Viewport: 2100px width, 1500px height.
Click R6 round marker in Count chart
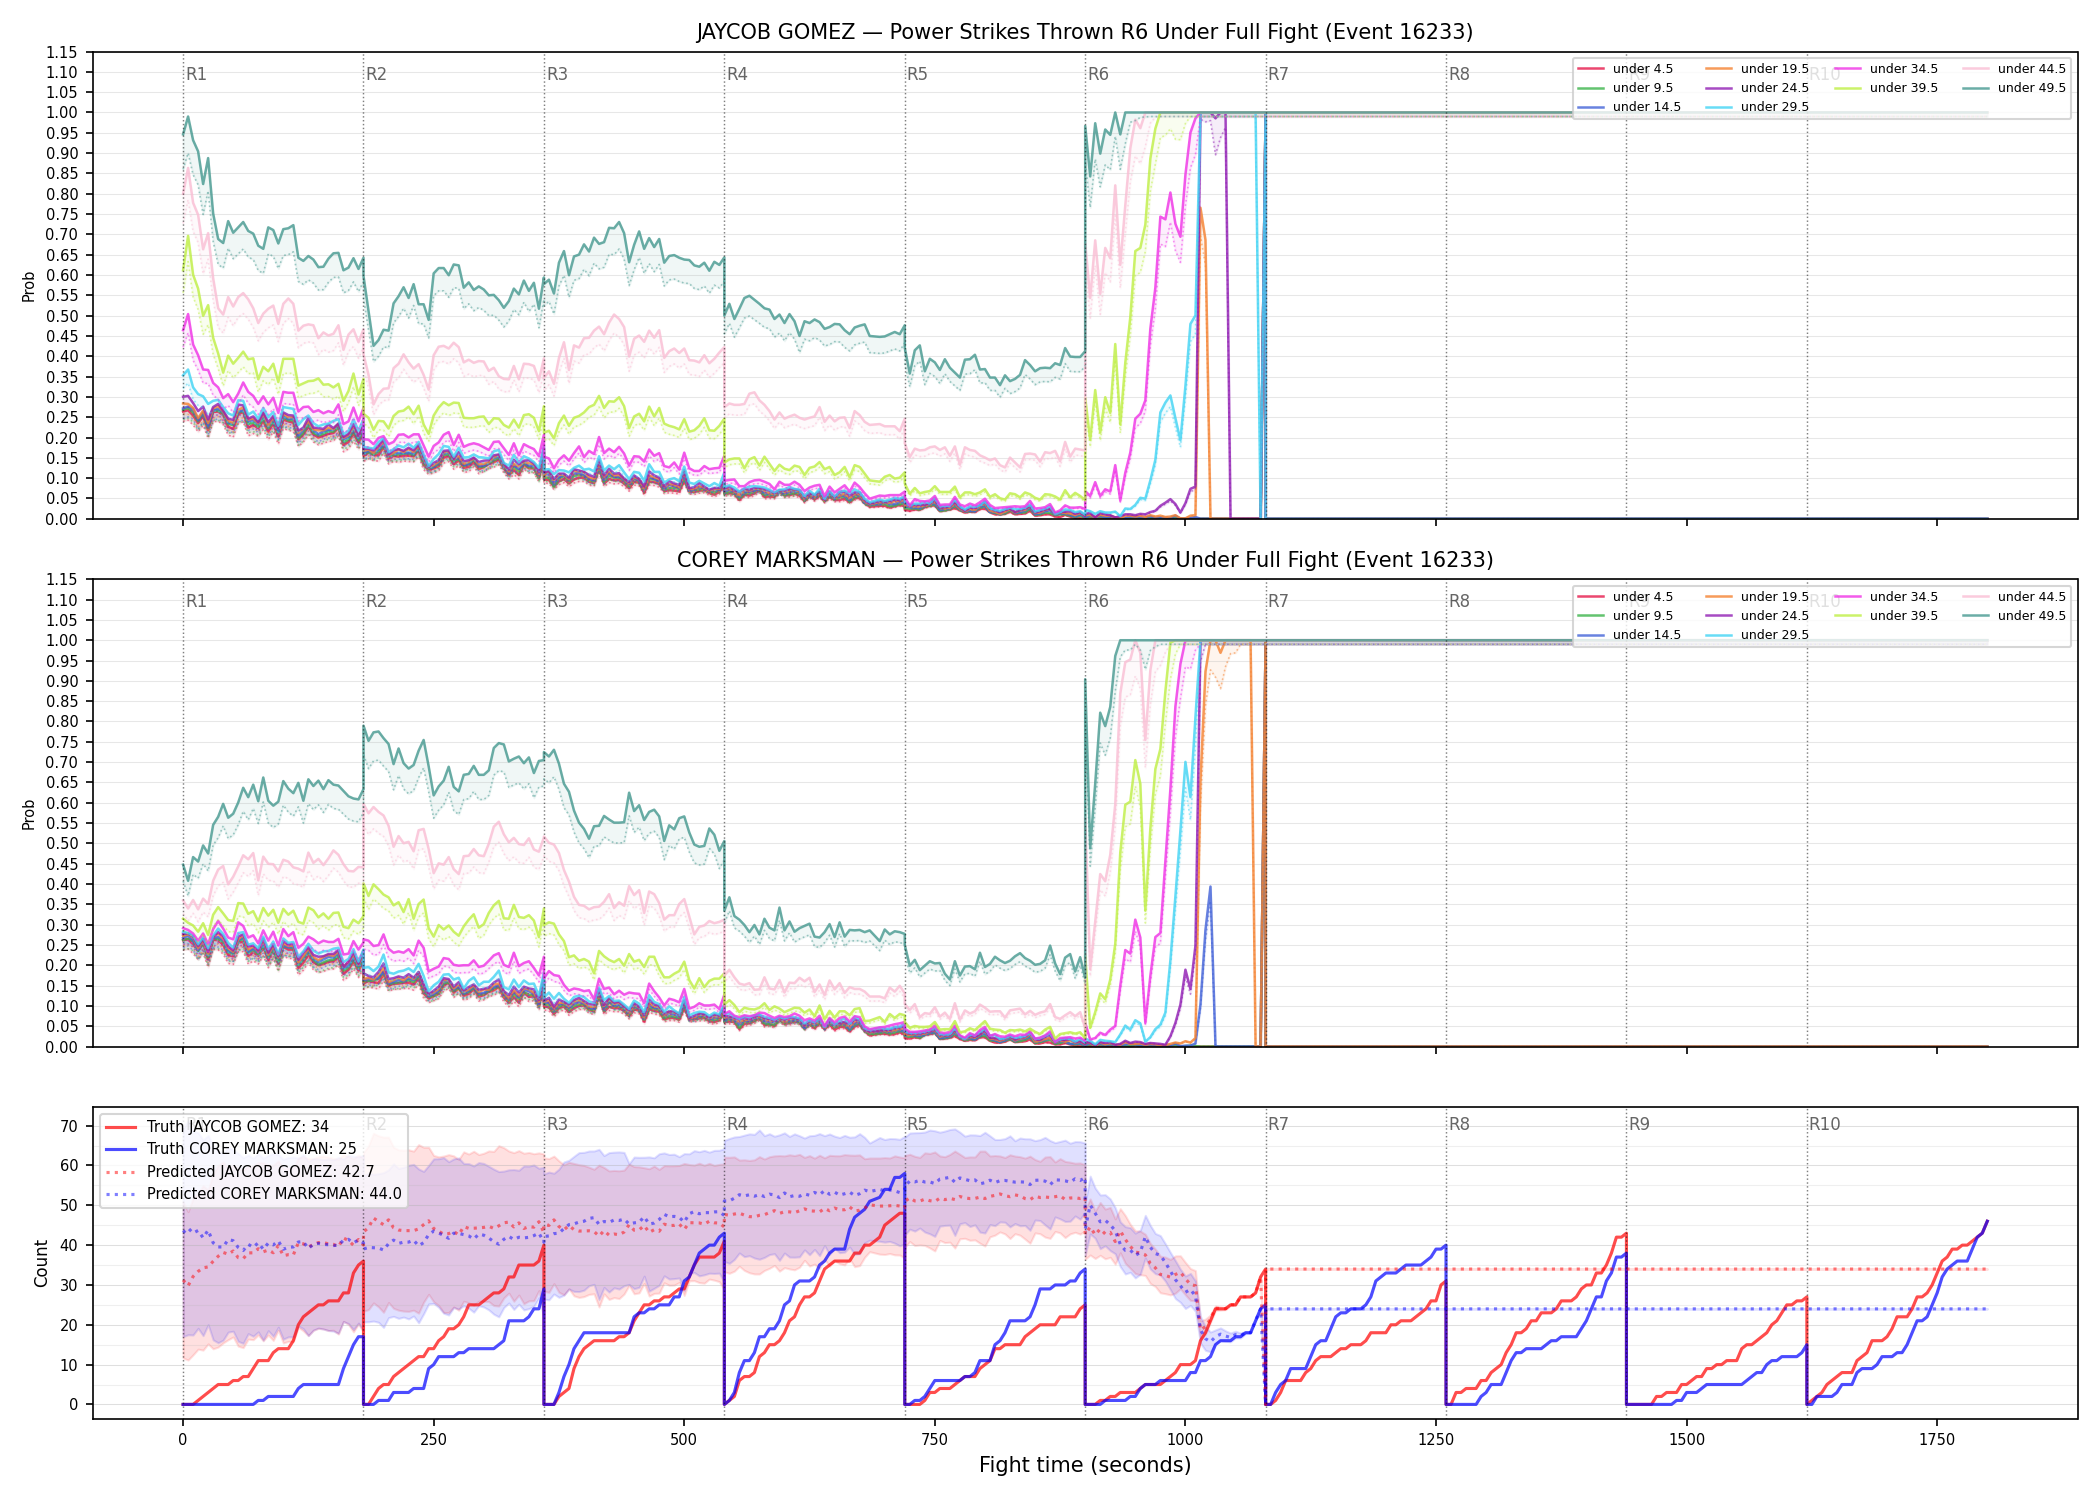(x=1098, y=1124)
